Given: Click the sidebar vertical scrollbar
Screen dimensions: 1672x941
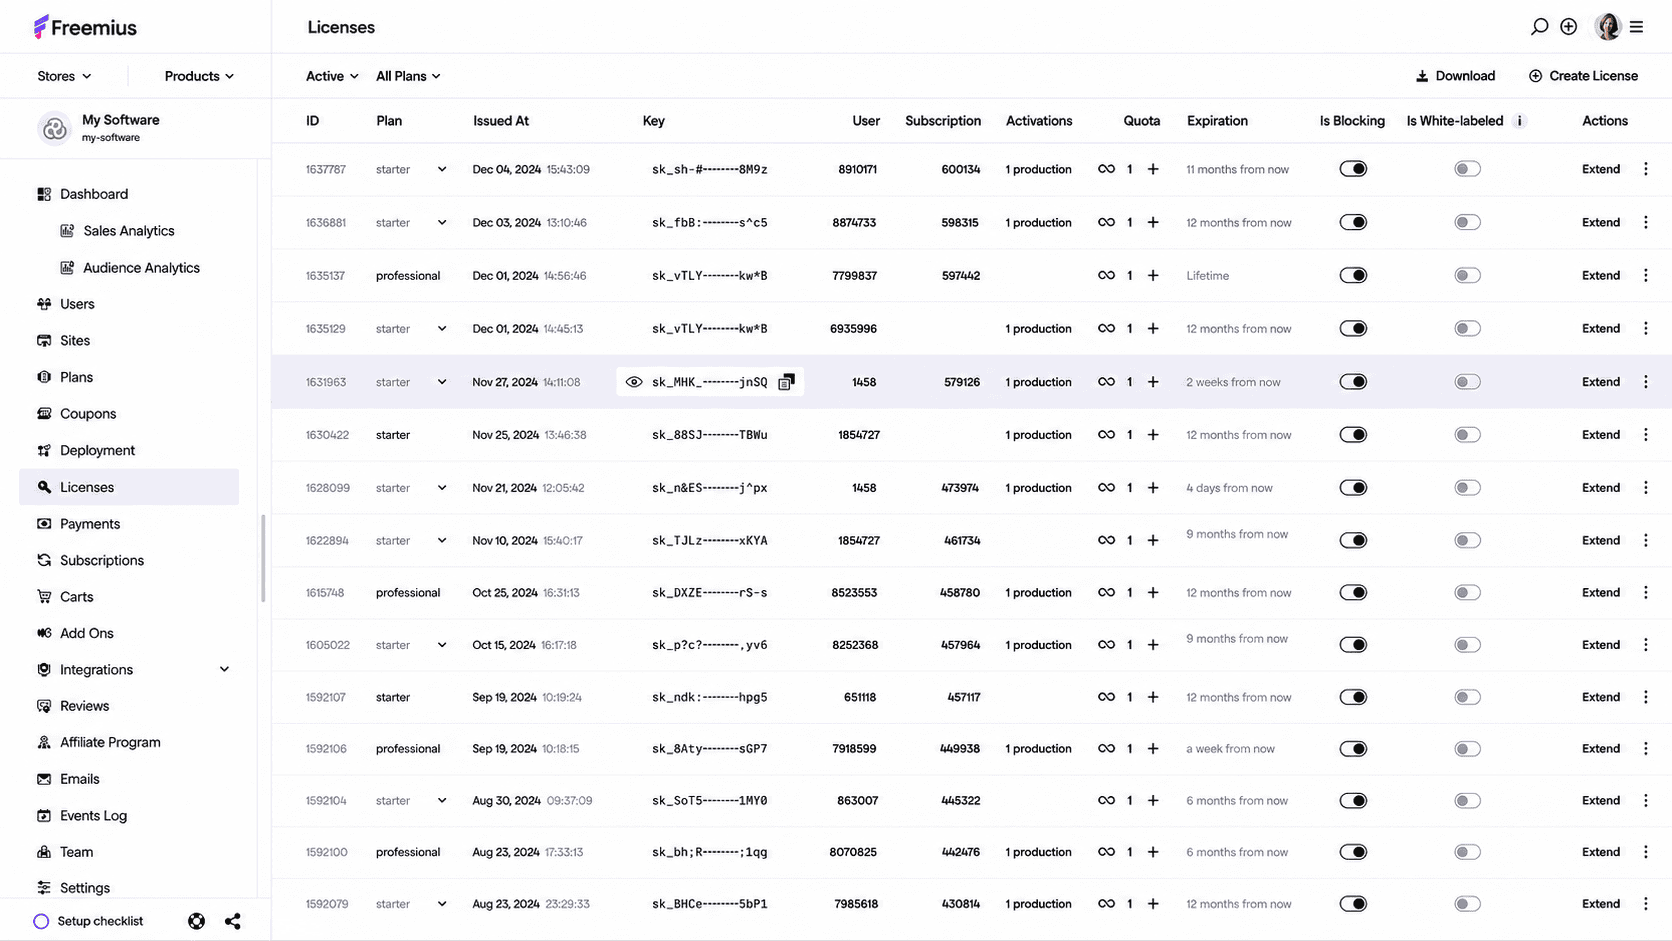Looking at the screenshot, I should click(x=263, y=558).
